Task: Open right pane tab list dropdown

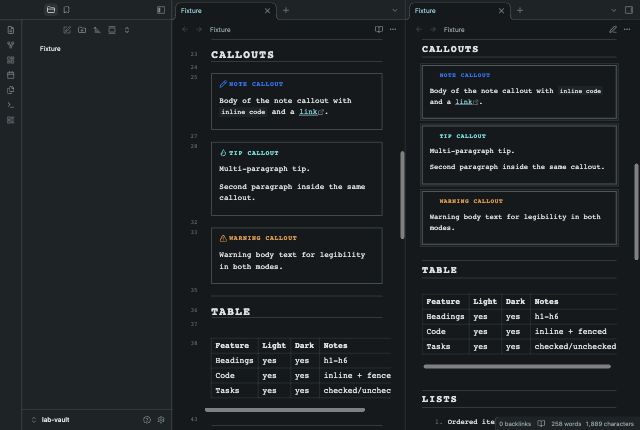Action: click(613, 10)
